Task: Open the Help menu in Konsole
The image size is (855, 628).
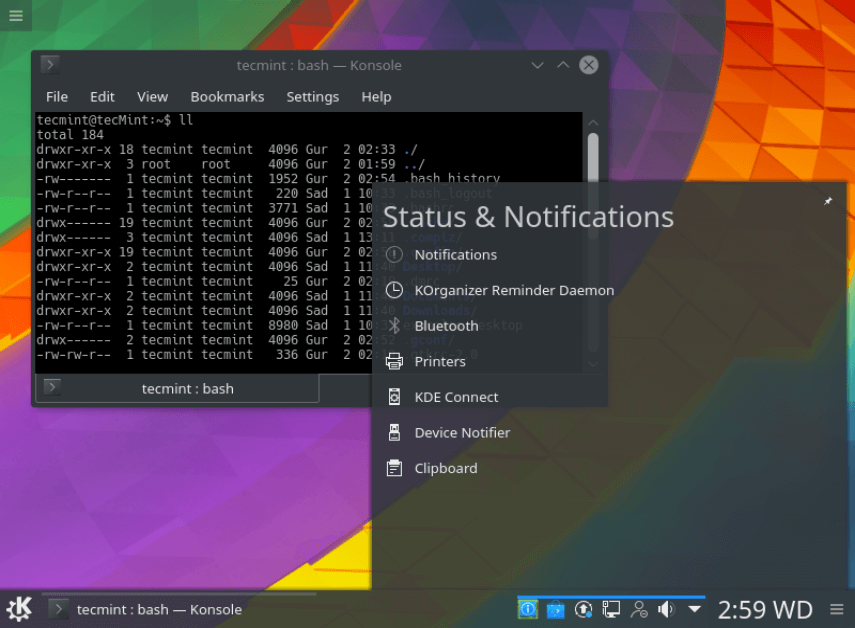Action: tap(376, 97)
